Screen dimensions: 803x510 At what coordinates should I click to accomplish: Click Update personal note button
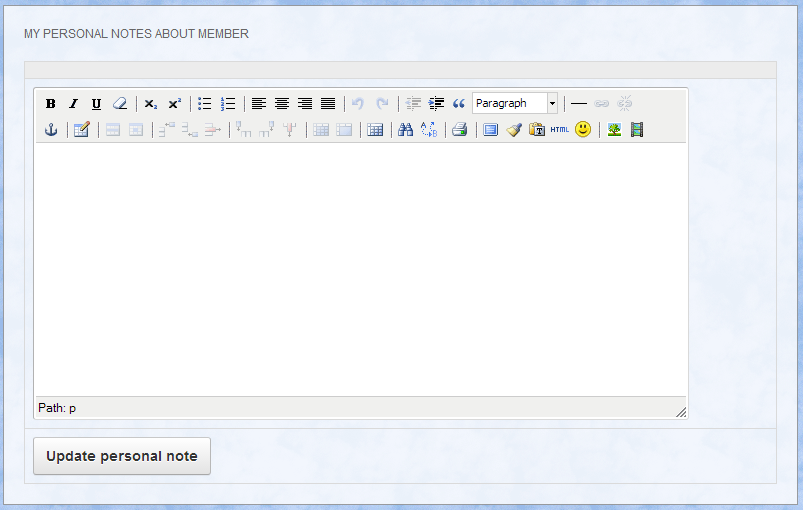(x=122, y=456)
